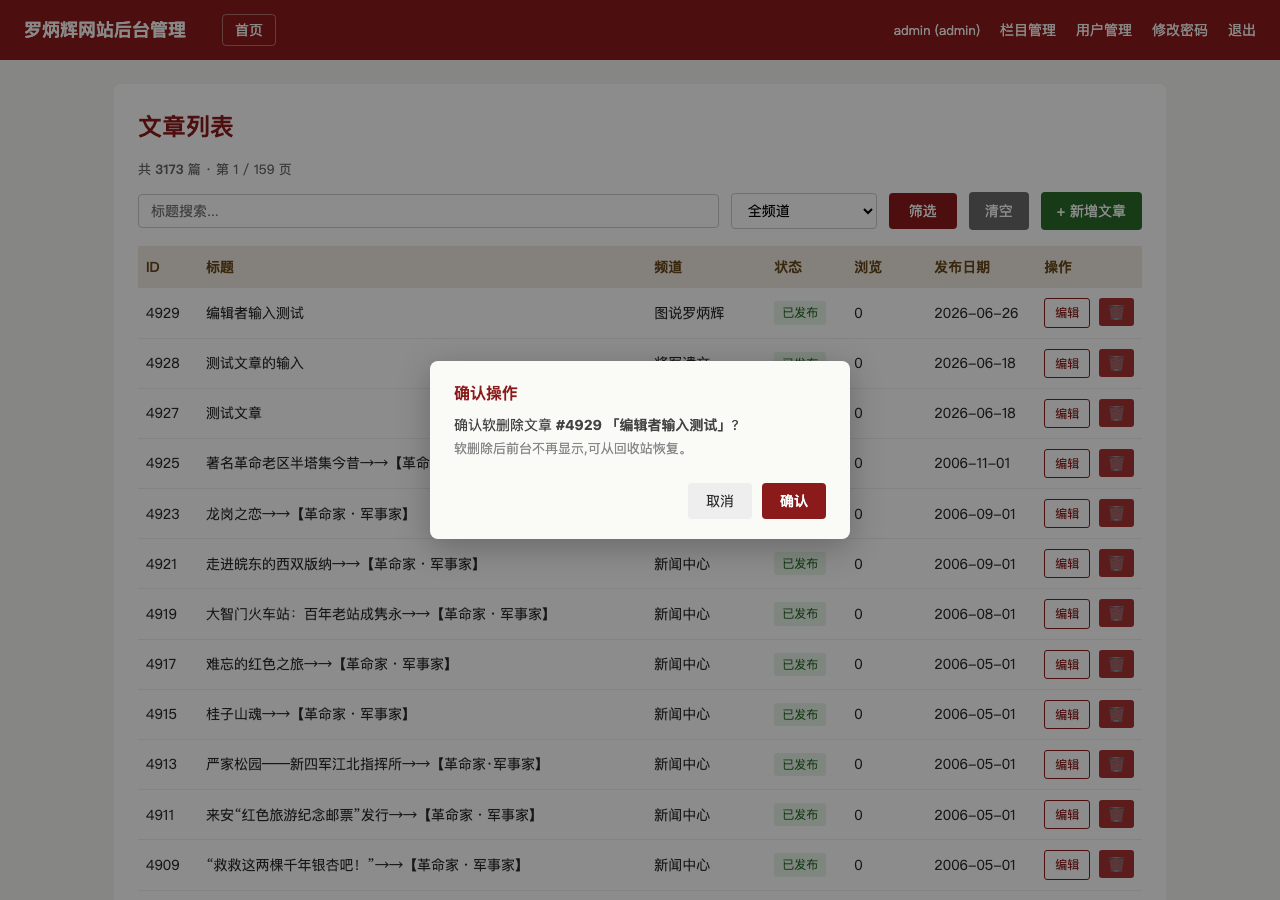Edit article 4911 with 编辑
The height and width of the screenshot is (900, 1280).
click(1067, 814)
